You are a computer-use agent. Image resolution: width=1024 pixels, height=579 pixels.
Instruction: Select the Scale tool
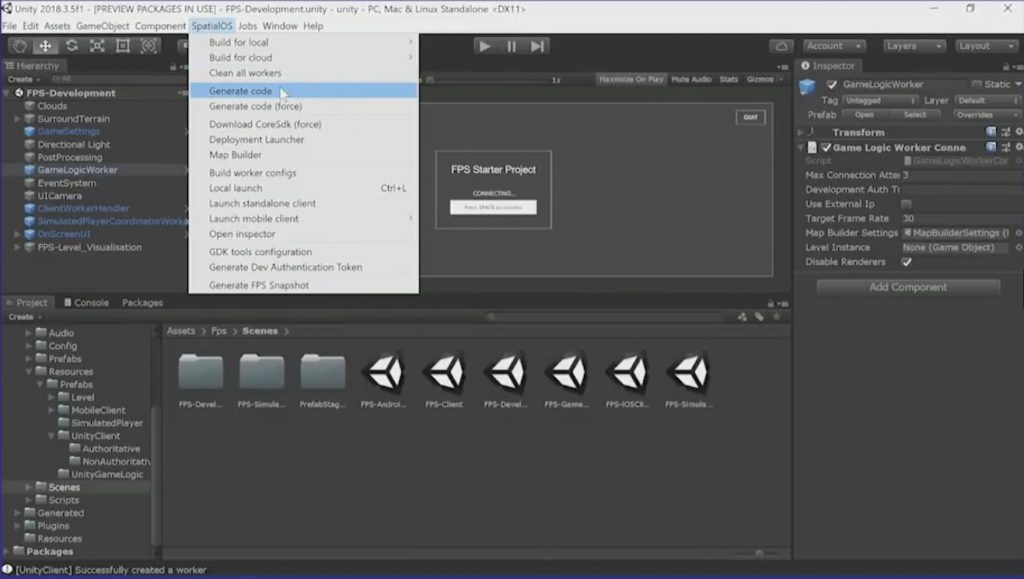[97, 46]
